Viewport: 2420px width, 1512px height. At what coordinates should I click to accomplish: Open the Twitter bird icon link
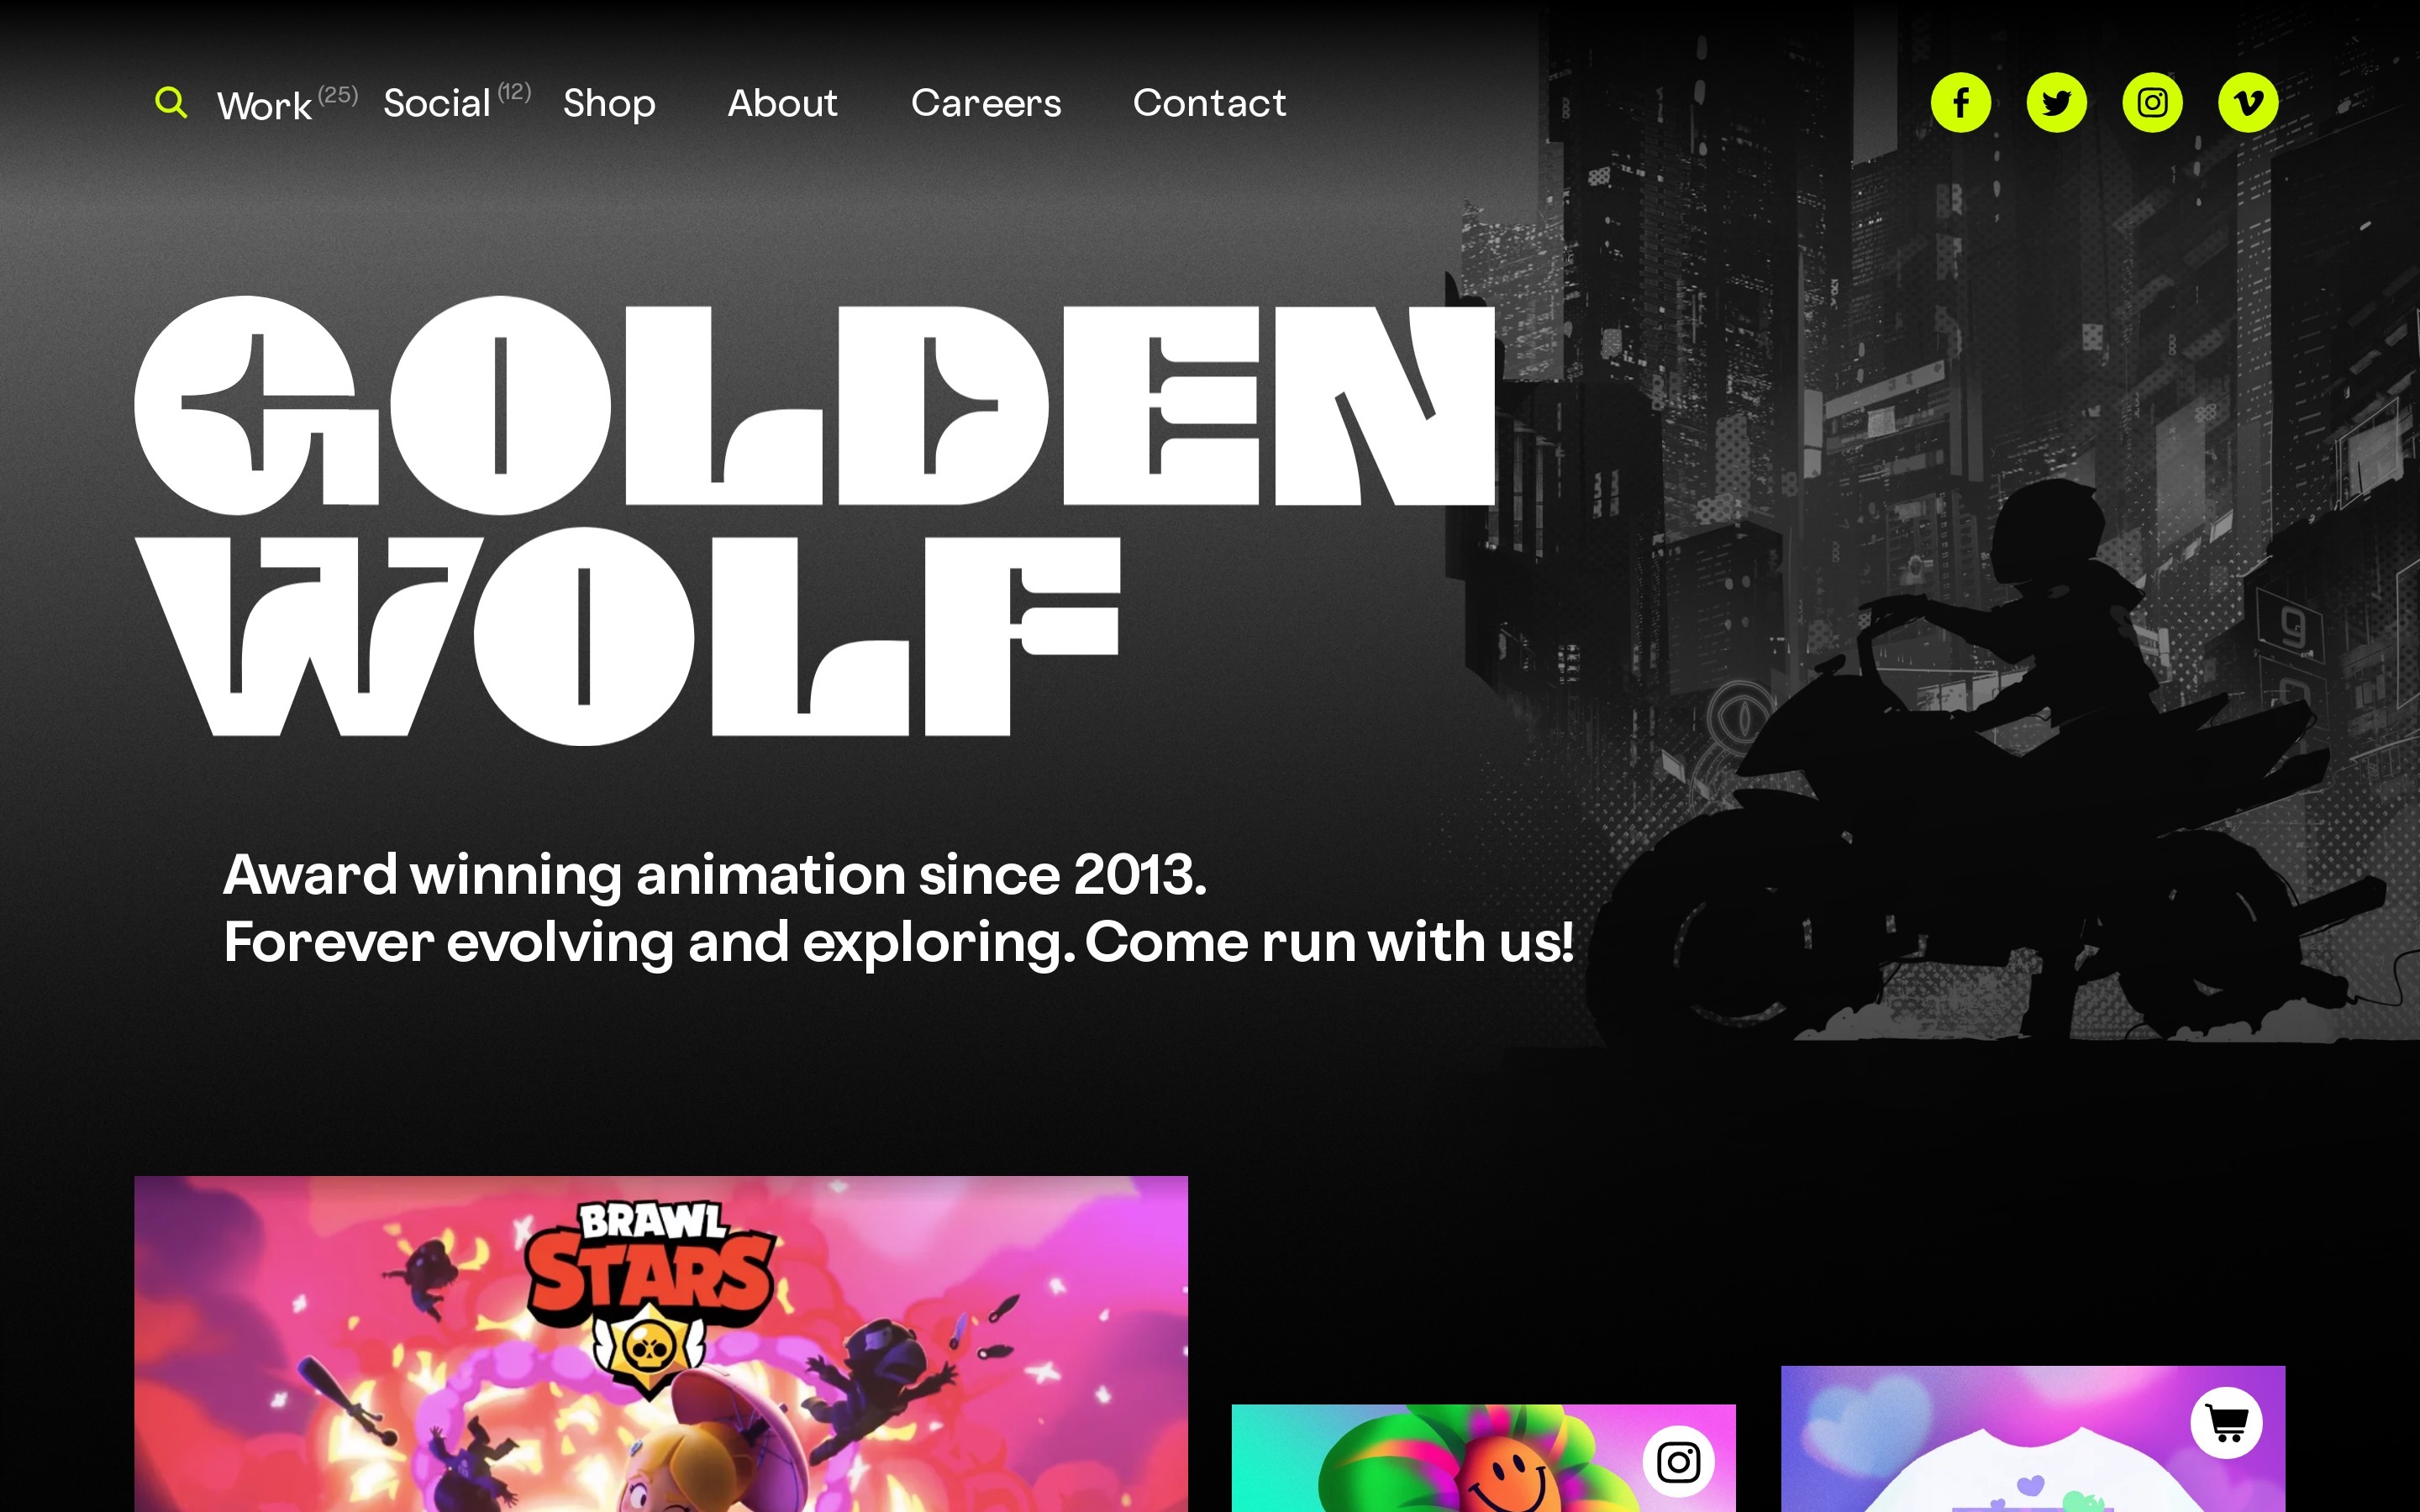click(x=2056, y=102)
